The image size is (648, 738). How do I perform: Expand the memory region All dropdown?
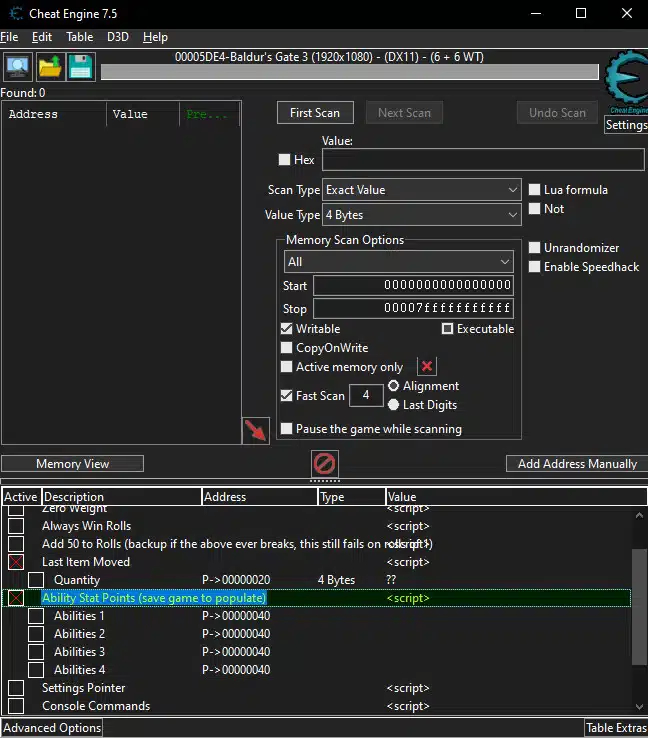coord(398,262)
